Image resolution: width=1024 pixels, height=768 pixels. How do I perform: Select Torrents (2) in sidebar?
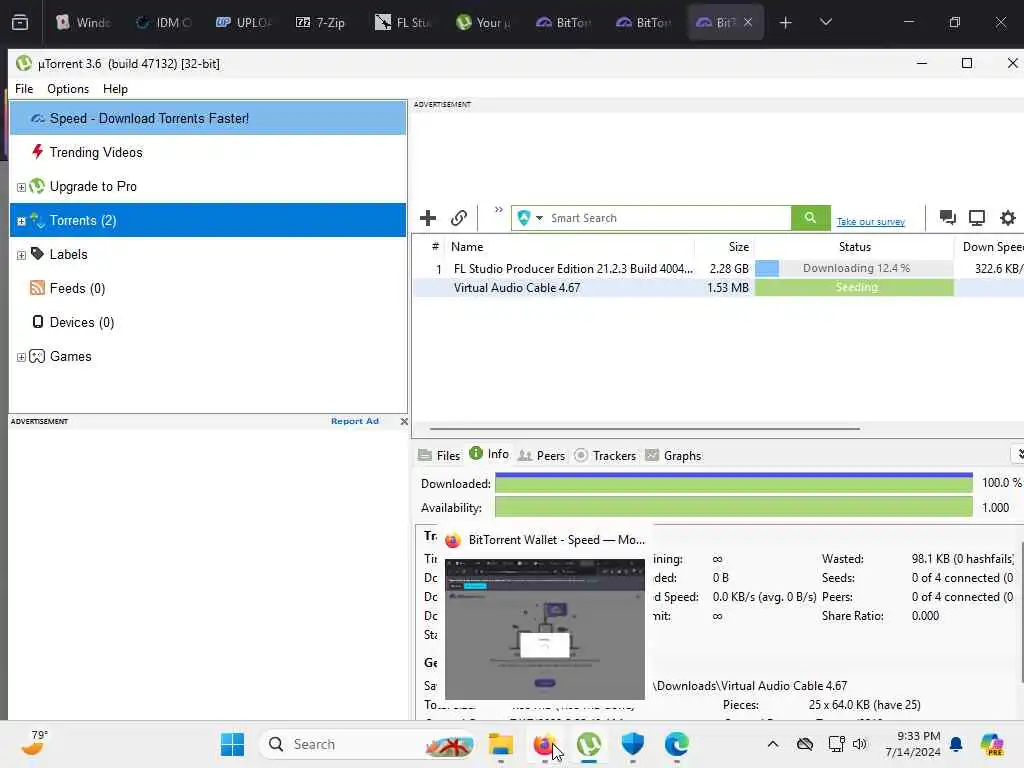click(x=208, y=220)
